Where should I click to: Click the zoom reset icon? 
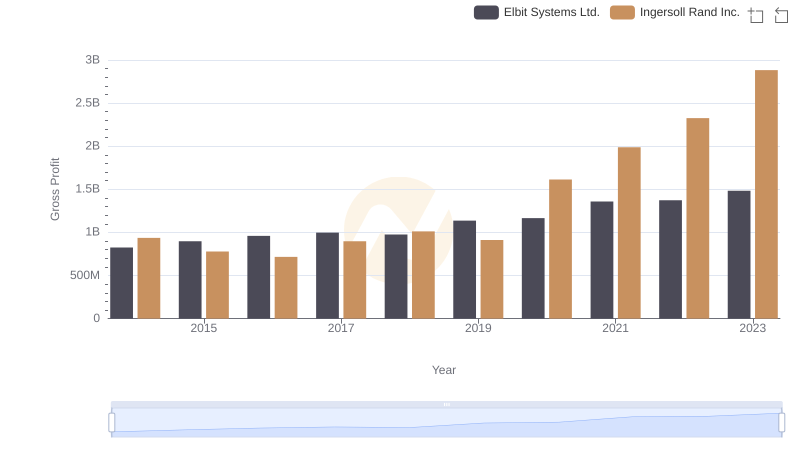pos(781,15)
